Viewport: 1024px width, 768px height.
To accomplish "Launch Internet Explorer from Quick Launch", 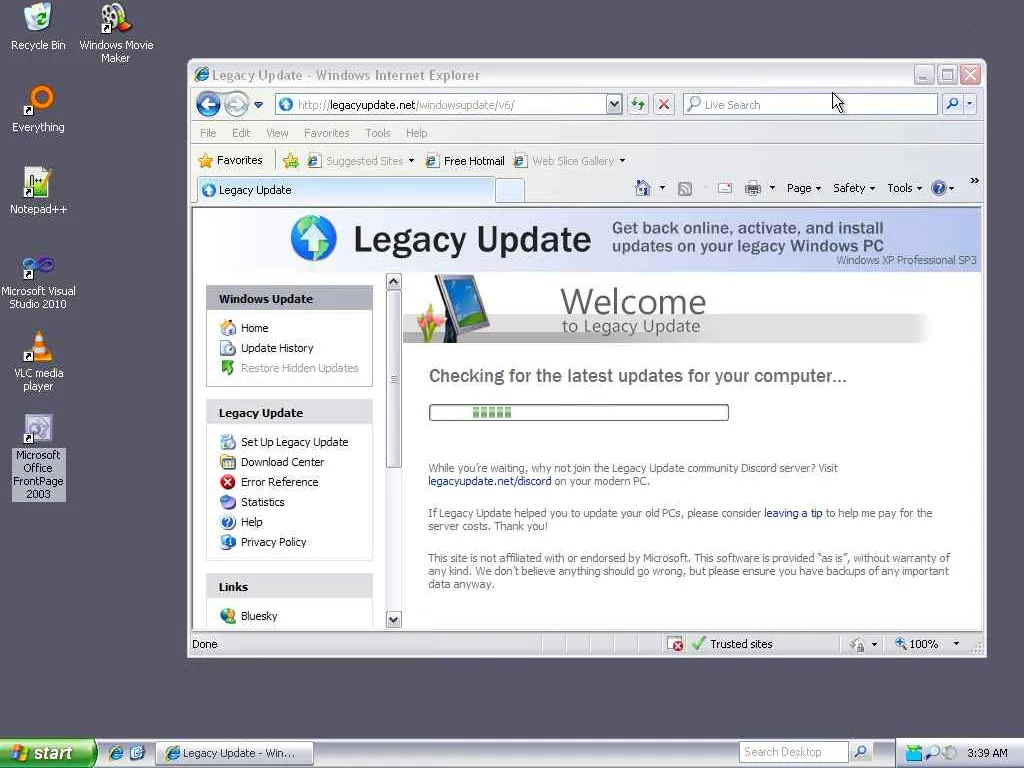I will [x=116, y=753].
